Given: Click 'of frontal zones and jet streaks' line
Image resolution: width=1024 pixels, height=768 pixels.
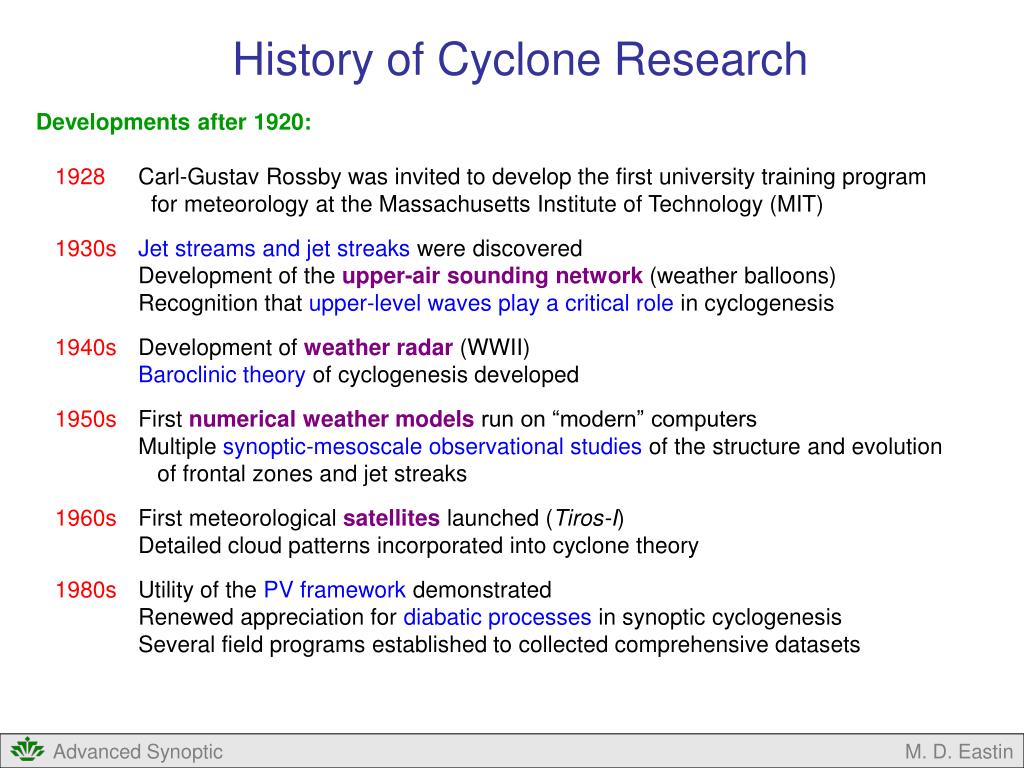Looking at the screenshot, I should coord(312,474).
